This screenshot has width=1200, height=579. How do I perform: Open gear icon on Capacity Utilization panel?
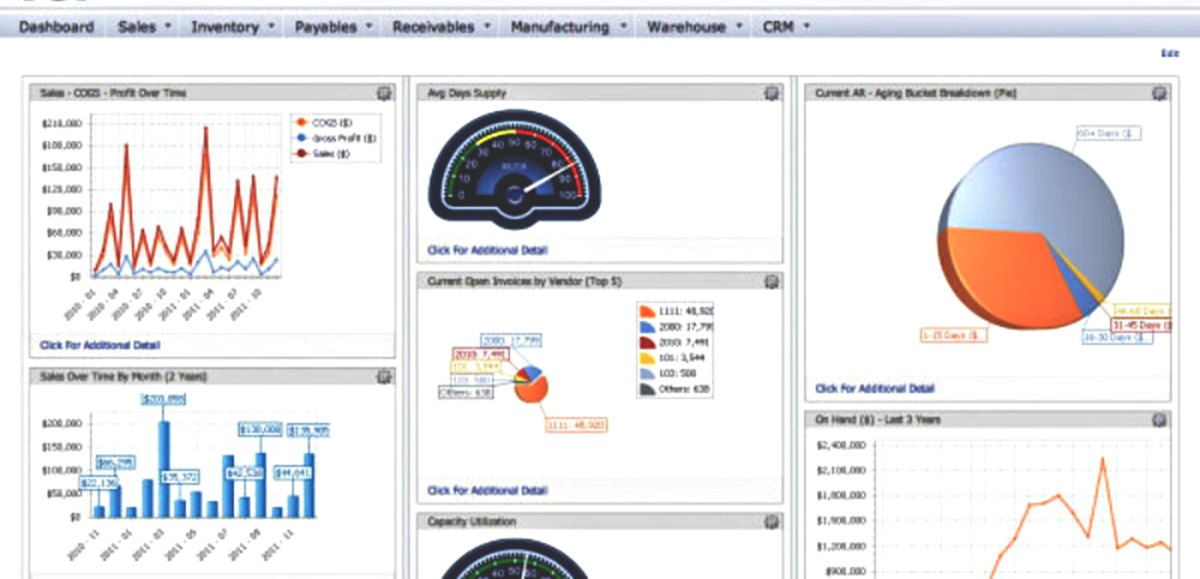click(x=770, y=521)
